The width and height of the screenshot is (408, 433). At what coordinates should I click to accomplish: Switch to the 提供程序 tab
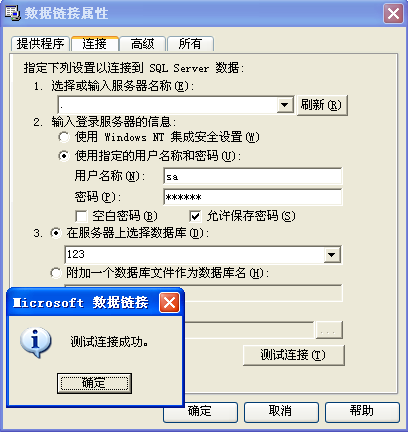pyautogui.click(x=40, y=44)
